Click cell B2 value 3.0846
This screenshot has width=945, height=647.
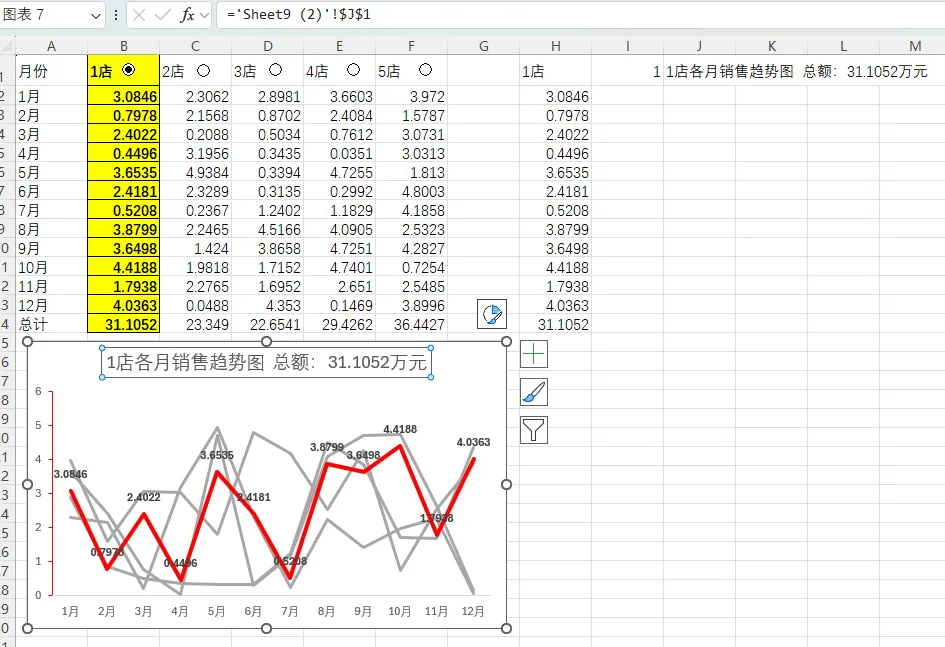(x=124, y=96)
